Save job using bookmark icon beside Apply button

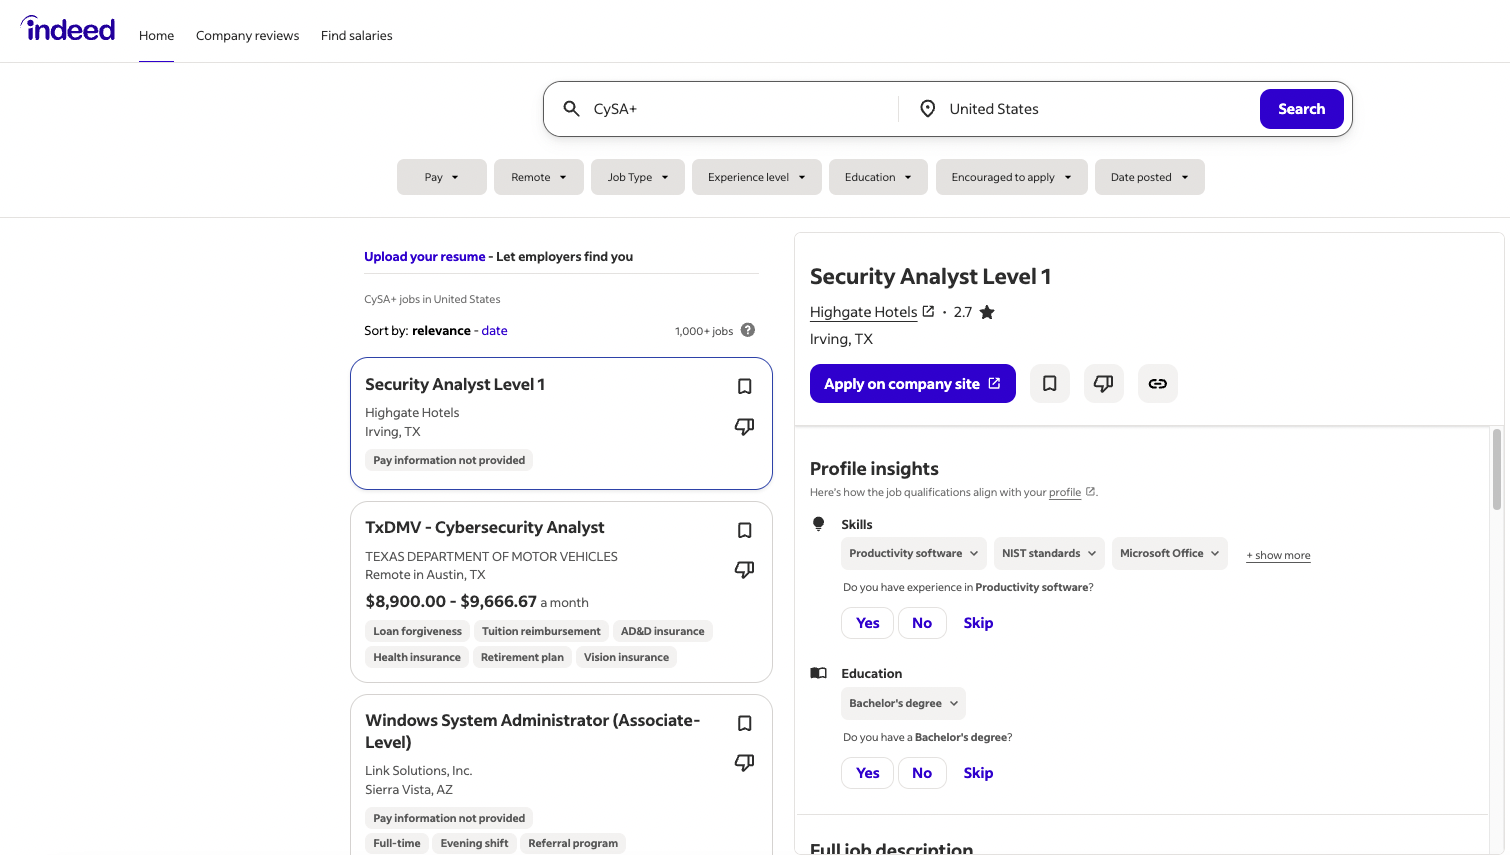click(x=1049, y=384)
